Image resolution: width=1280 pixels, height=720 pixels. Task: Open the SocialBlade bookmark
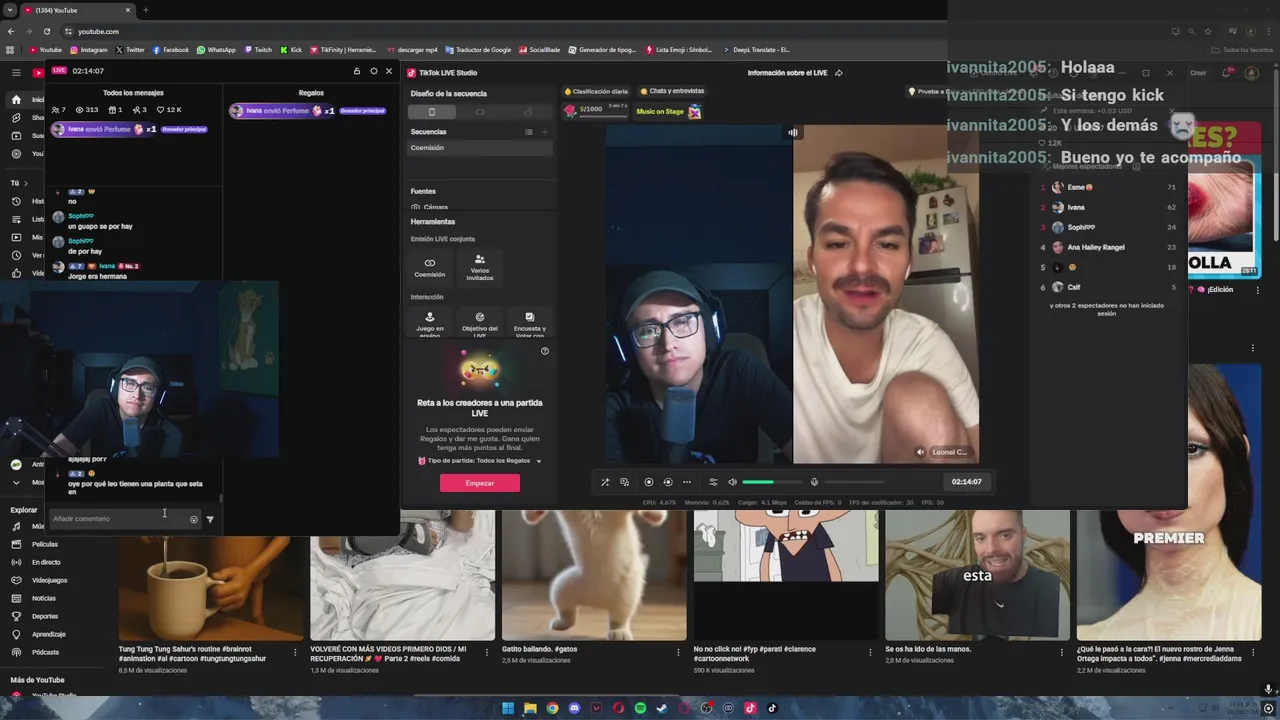(540, 49)
